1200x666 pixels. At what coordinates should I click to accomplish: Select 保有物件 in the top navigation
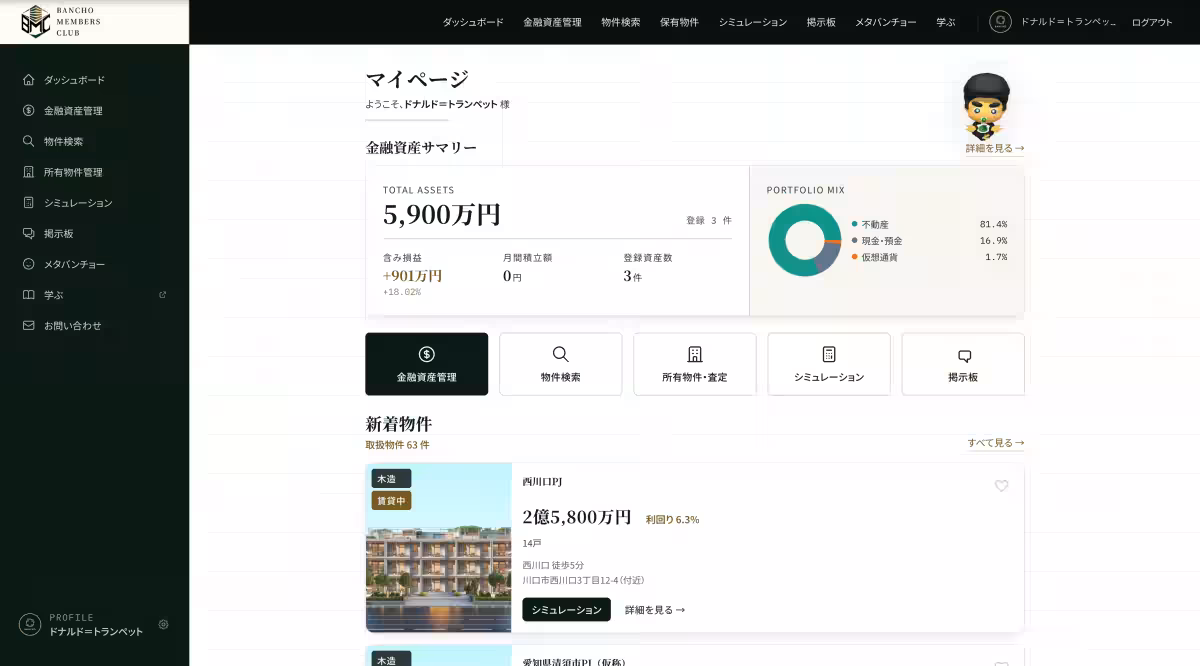pyautogui.click(x=680, y=22)
